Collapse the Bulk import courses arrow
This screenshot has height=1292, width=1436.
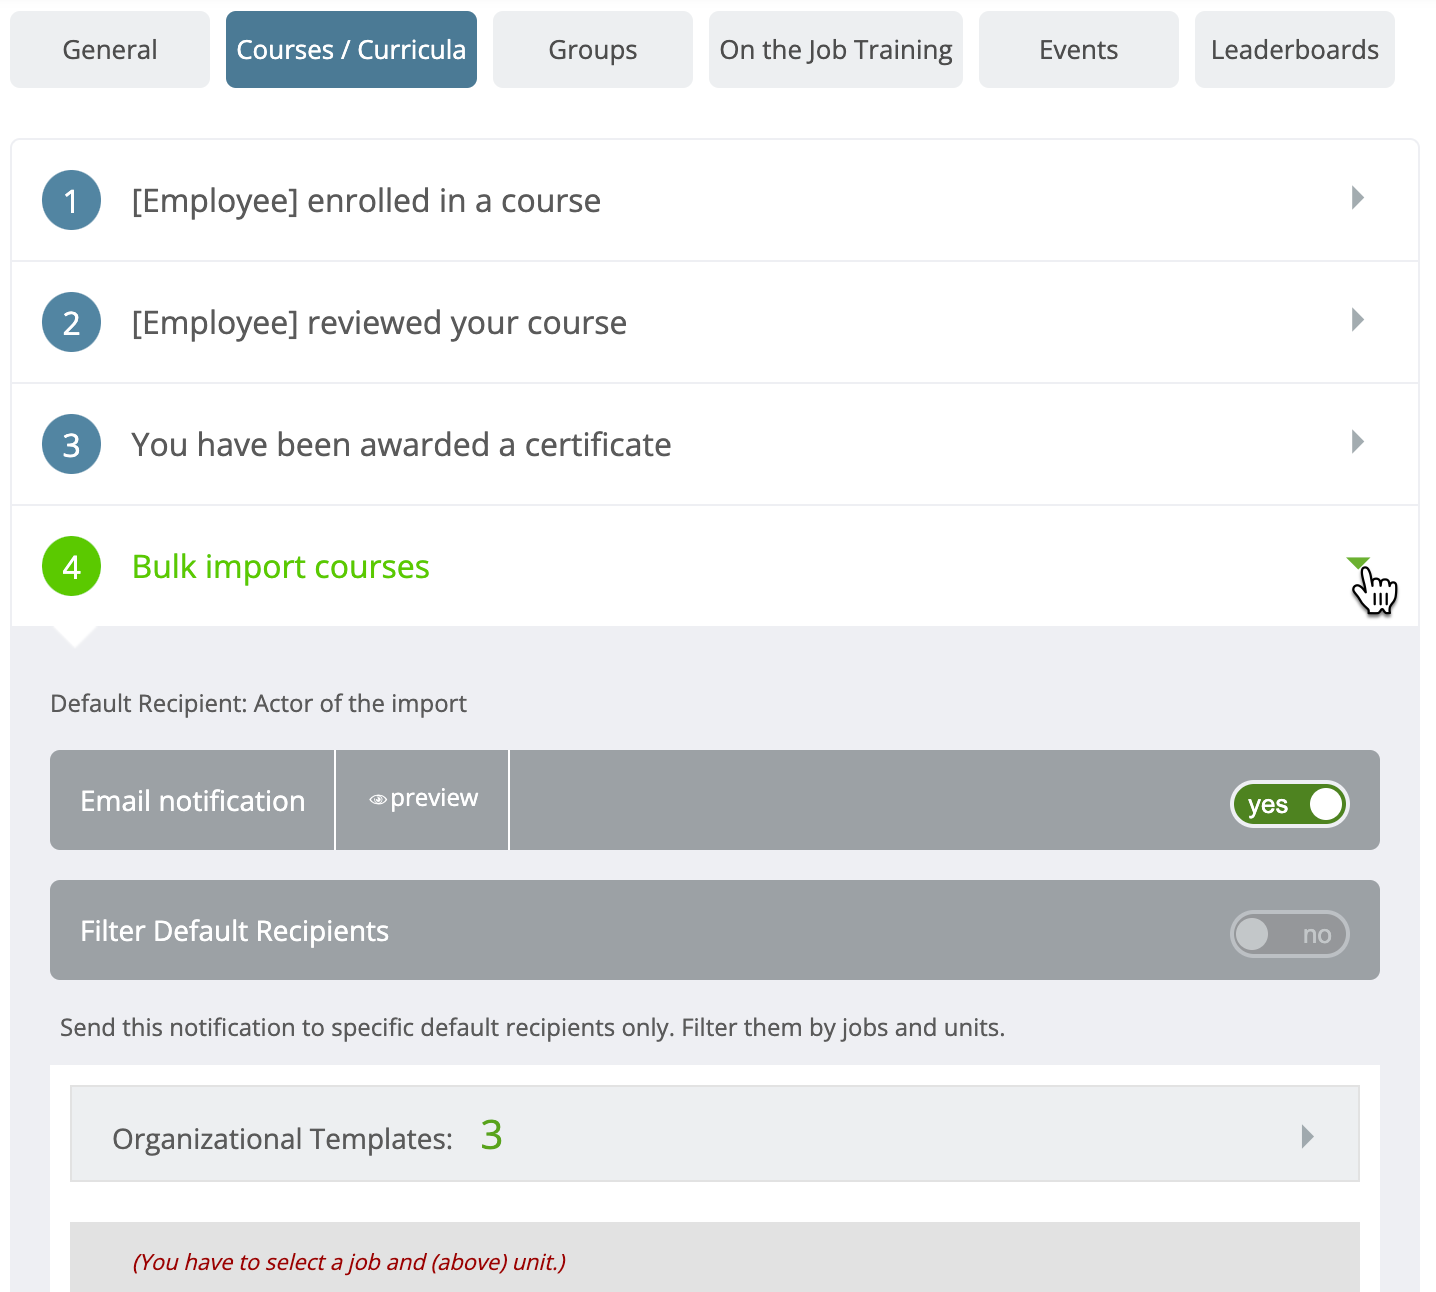1358,564
